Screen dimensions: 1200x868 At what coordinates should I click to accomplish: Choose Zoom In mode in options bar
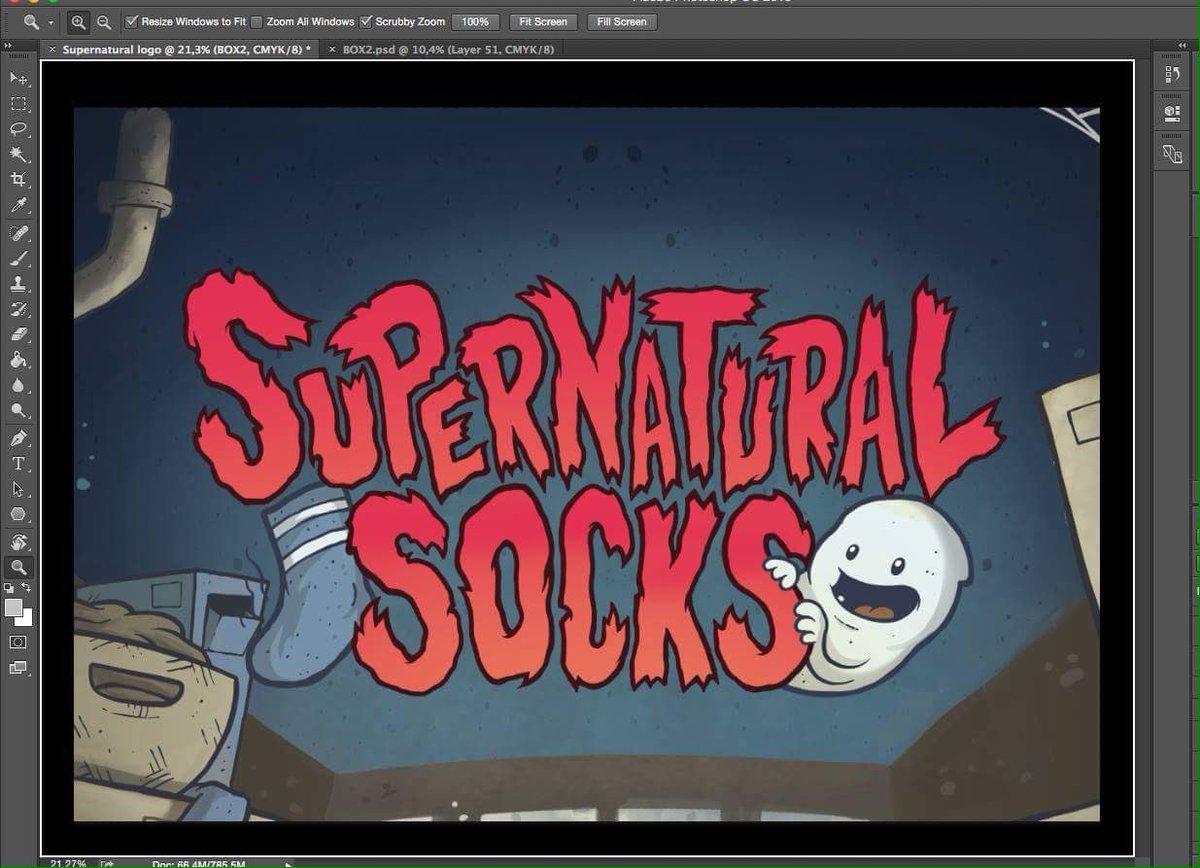78,21
